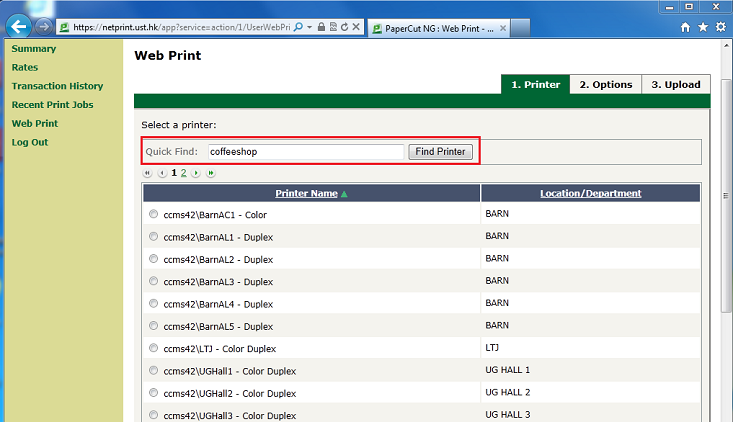Viewport: 733px width, 422px height.
Task: Click the browser back arrow button
Action: coord(18,27)
